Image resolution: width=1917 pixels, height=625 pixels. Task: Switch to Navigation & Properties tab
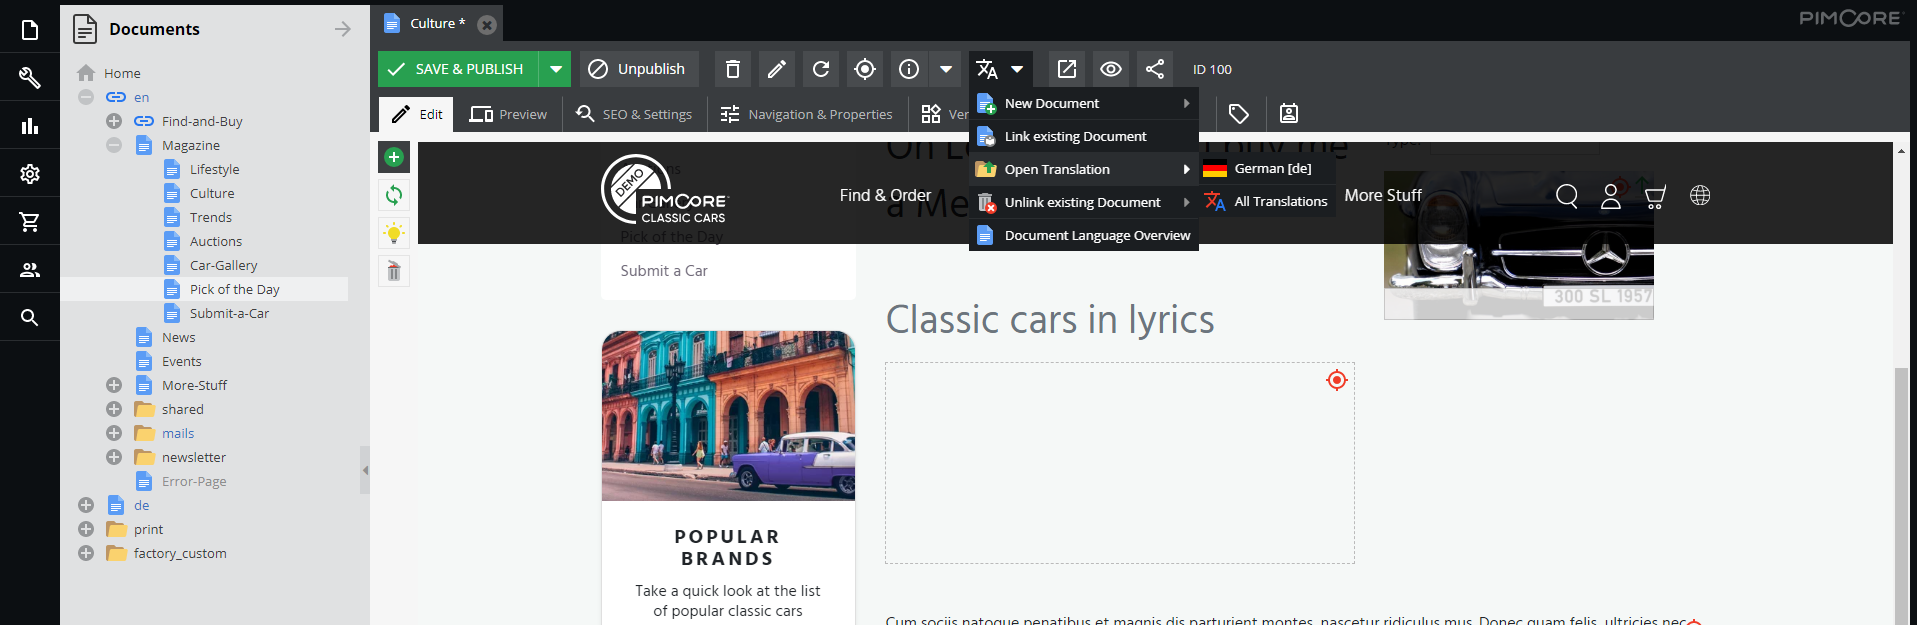tap(806, 114)
